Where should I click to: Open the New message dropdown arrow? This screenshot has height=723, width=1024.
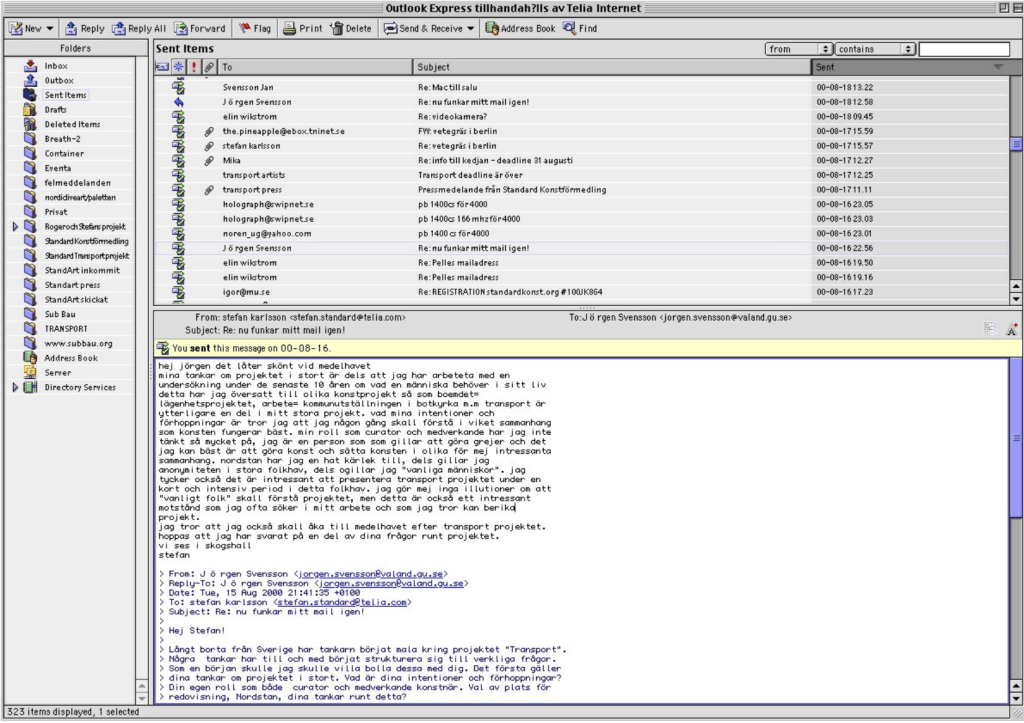(x=50, y=29)
